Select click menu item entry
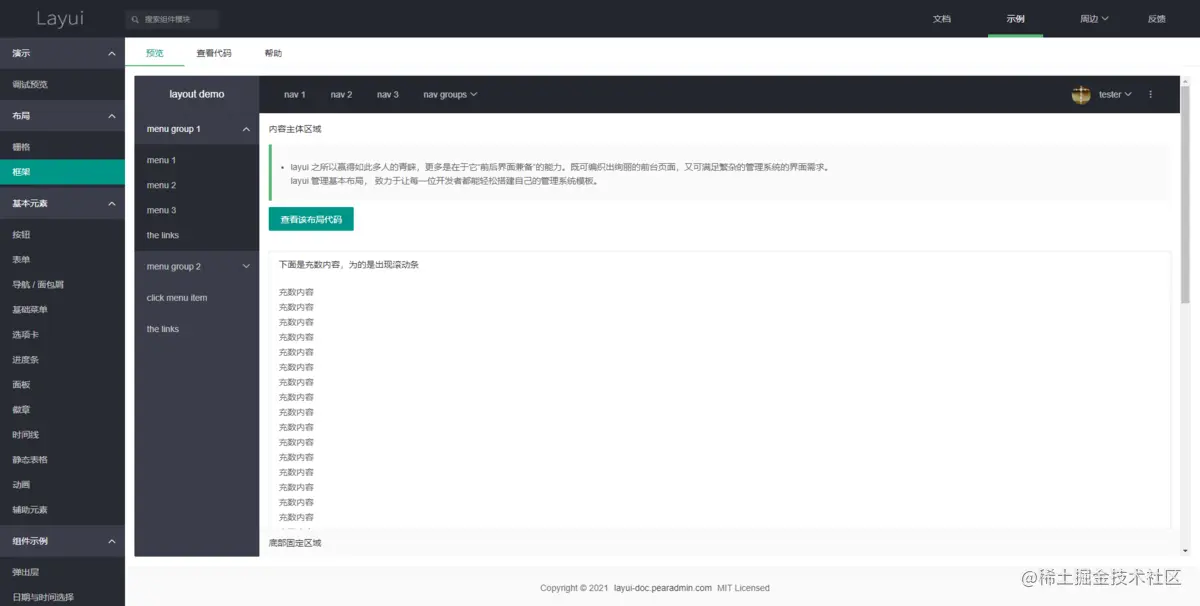 point(197,298)
